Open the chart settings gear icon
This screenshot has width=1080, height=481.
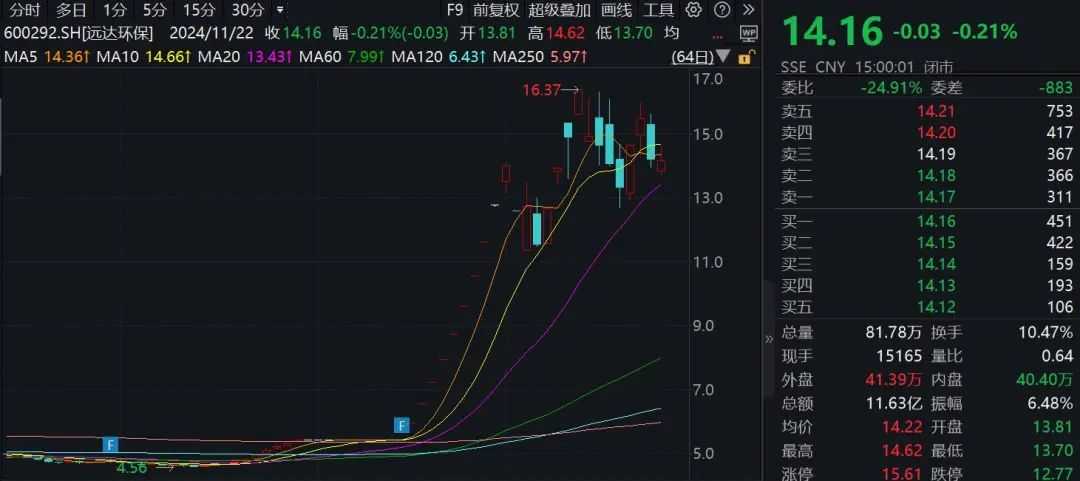pyautogui.click(x=694, y=11)
